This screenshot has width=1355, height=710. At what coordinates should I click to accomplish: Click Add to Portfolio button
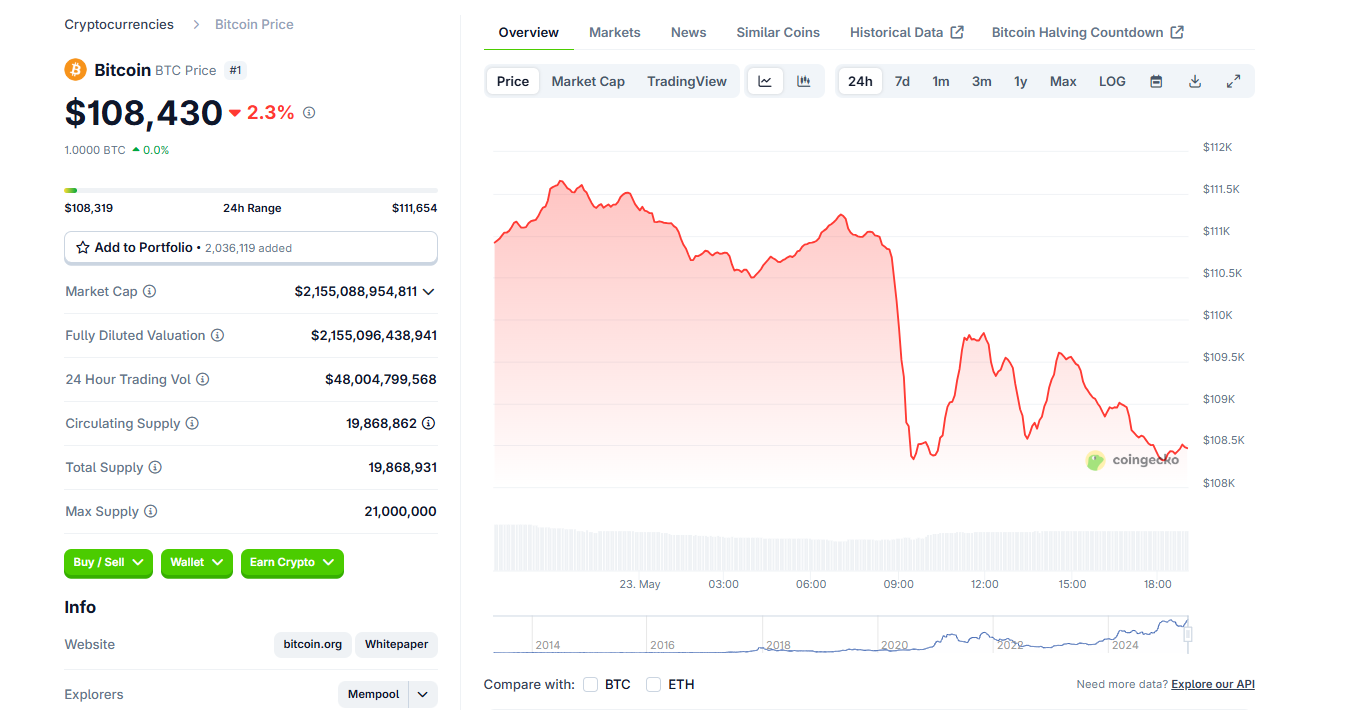point(251,248)
